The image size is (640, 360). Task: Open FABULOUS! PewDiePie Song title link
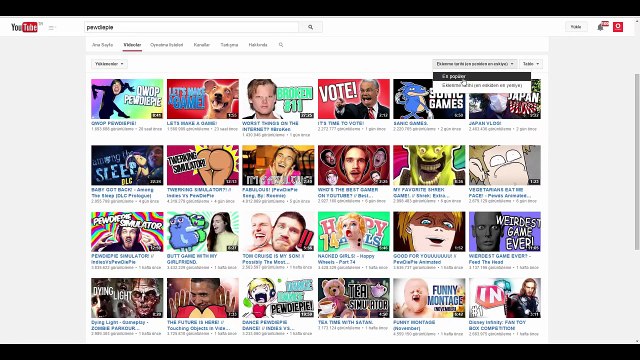270,193
